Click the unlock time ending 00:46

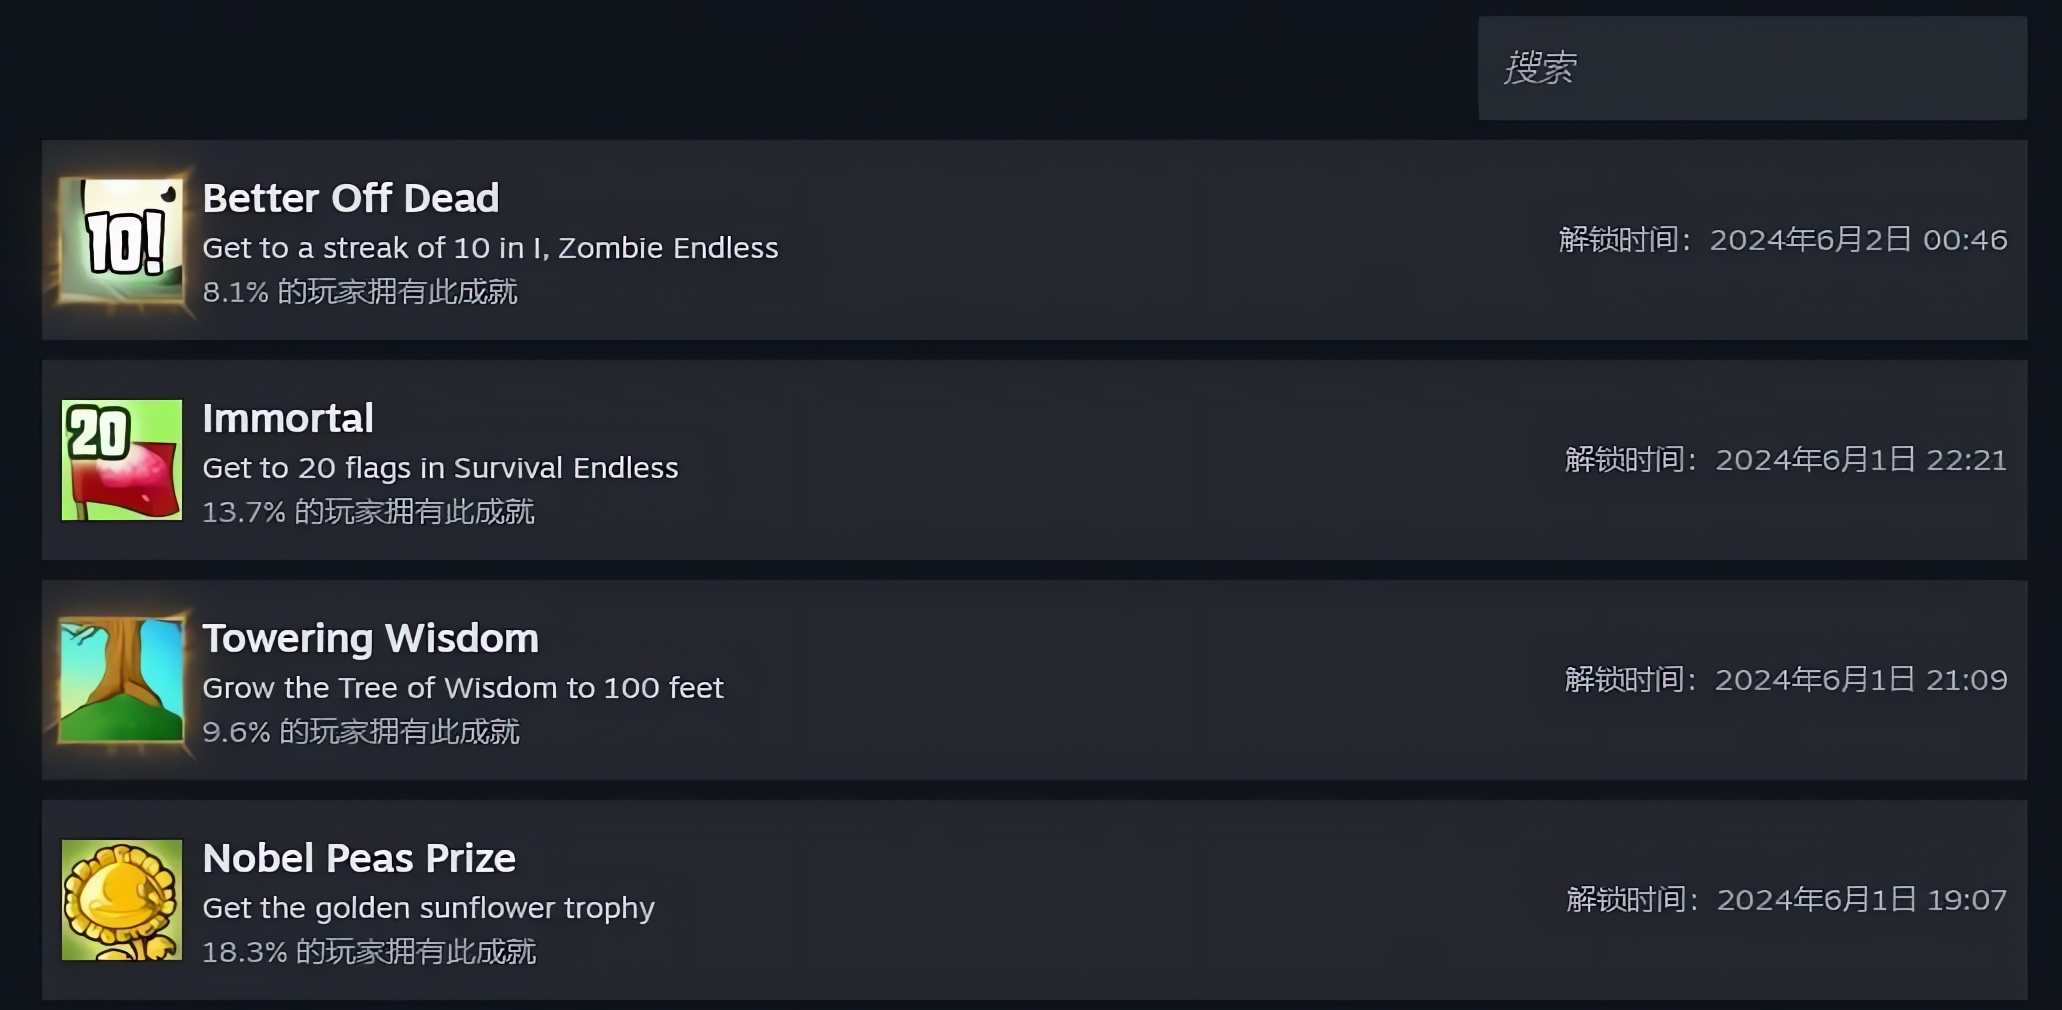pyautogui.click(x=1783, y=240)
